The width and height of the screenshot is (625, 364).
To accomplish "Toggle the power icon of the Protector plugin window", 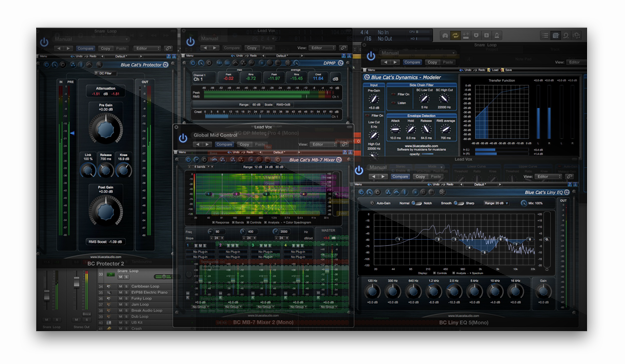I will [44, 42].
